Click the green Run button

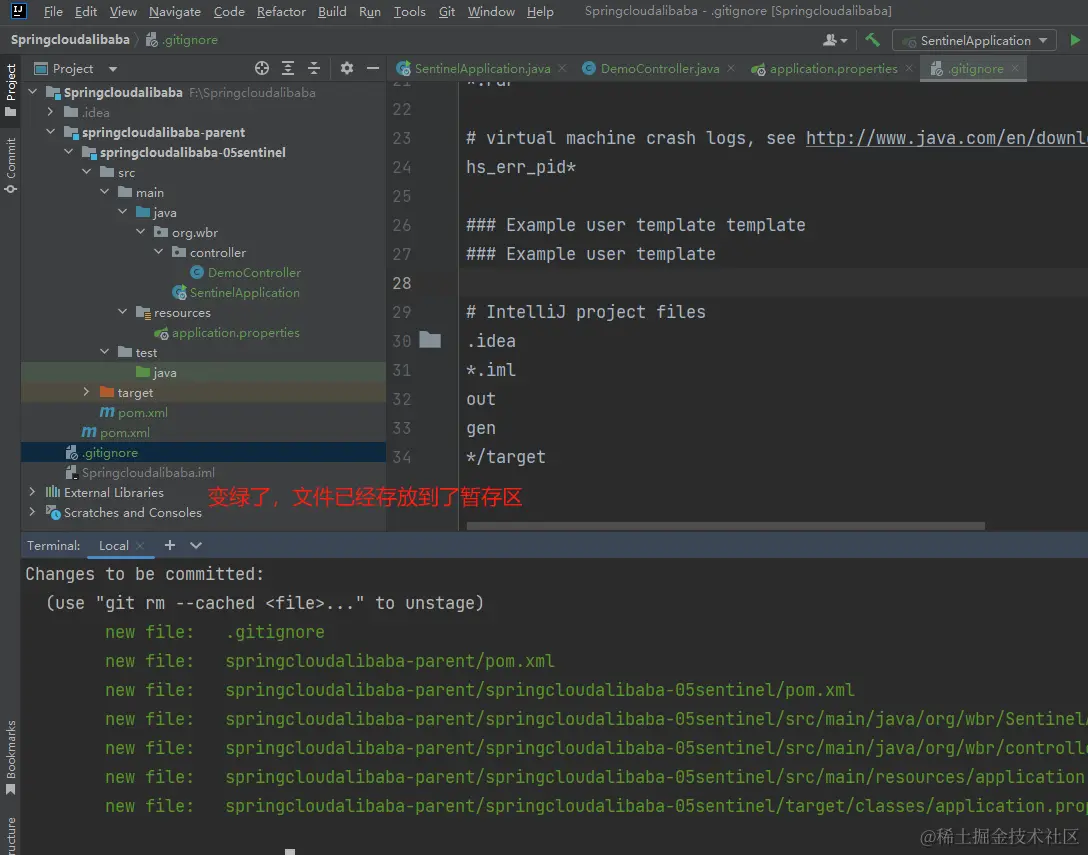1075,40
